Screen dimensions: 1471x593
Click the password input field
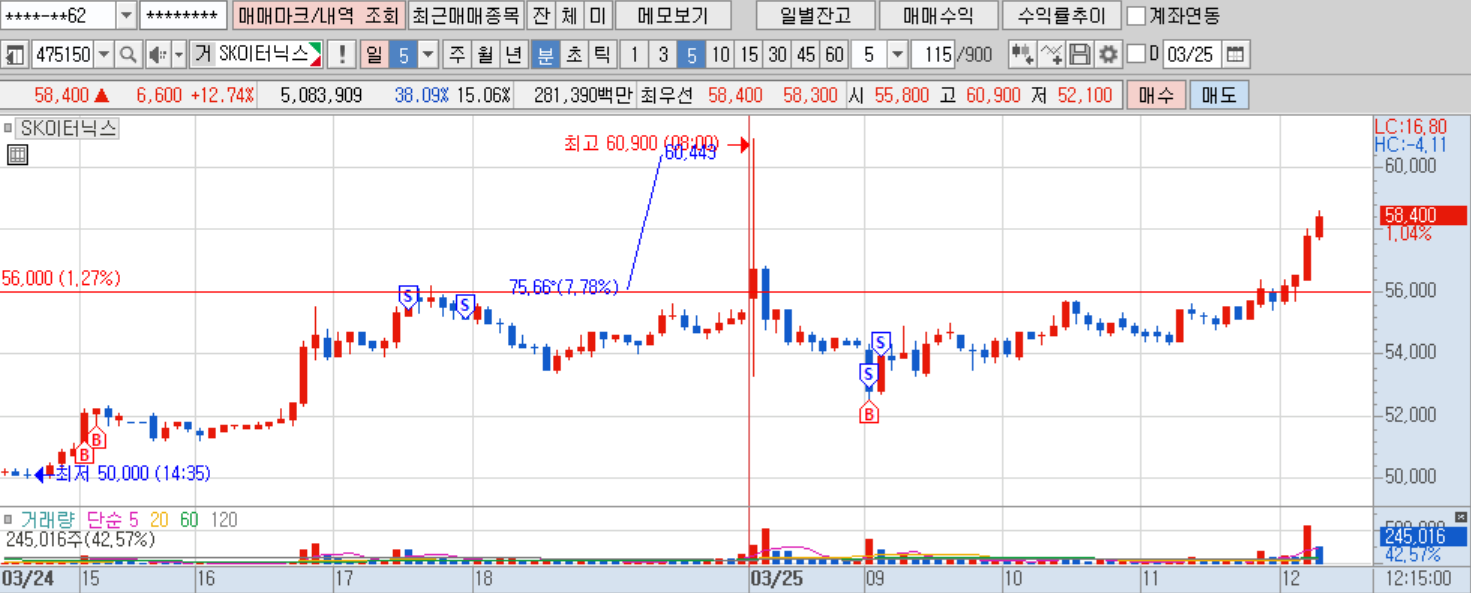click(183, 16)
